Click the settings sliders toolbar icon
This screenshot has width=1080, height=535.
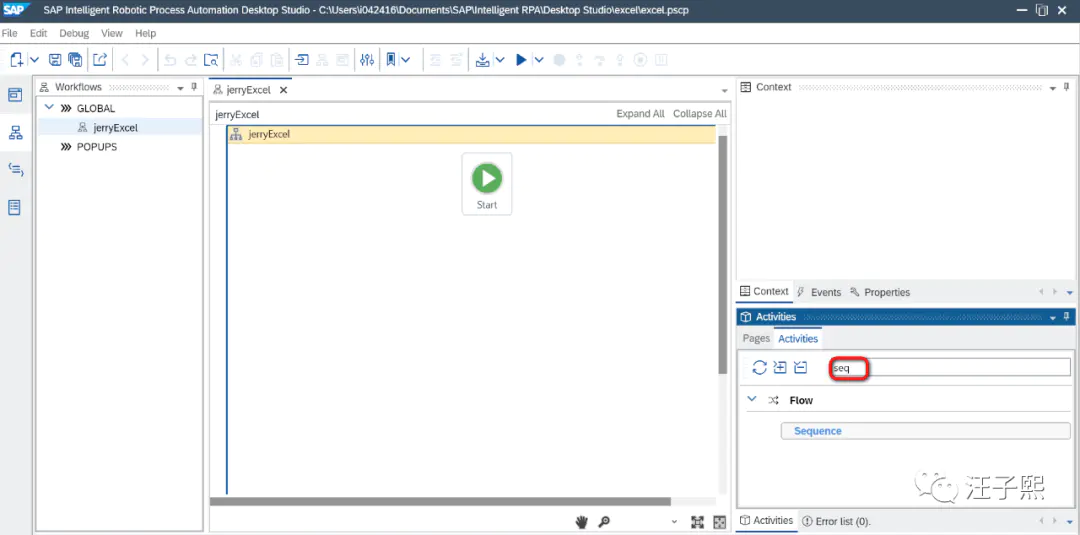point(367,60)
